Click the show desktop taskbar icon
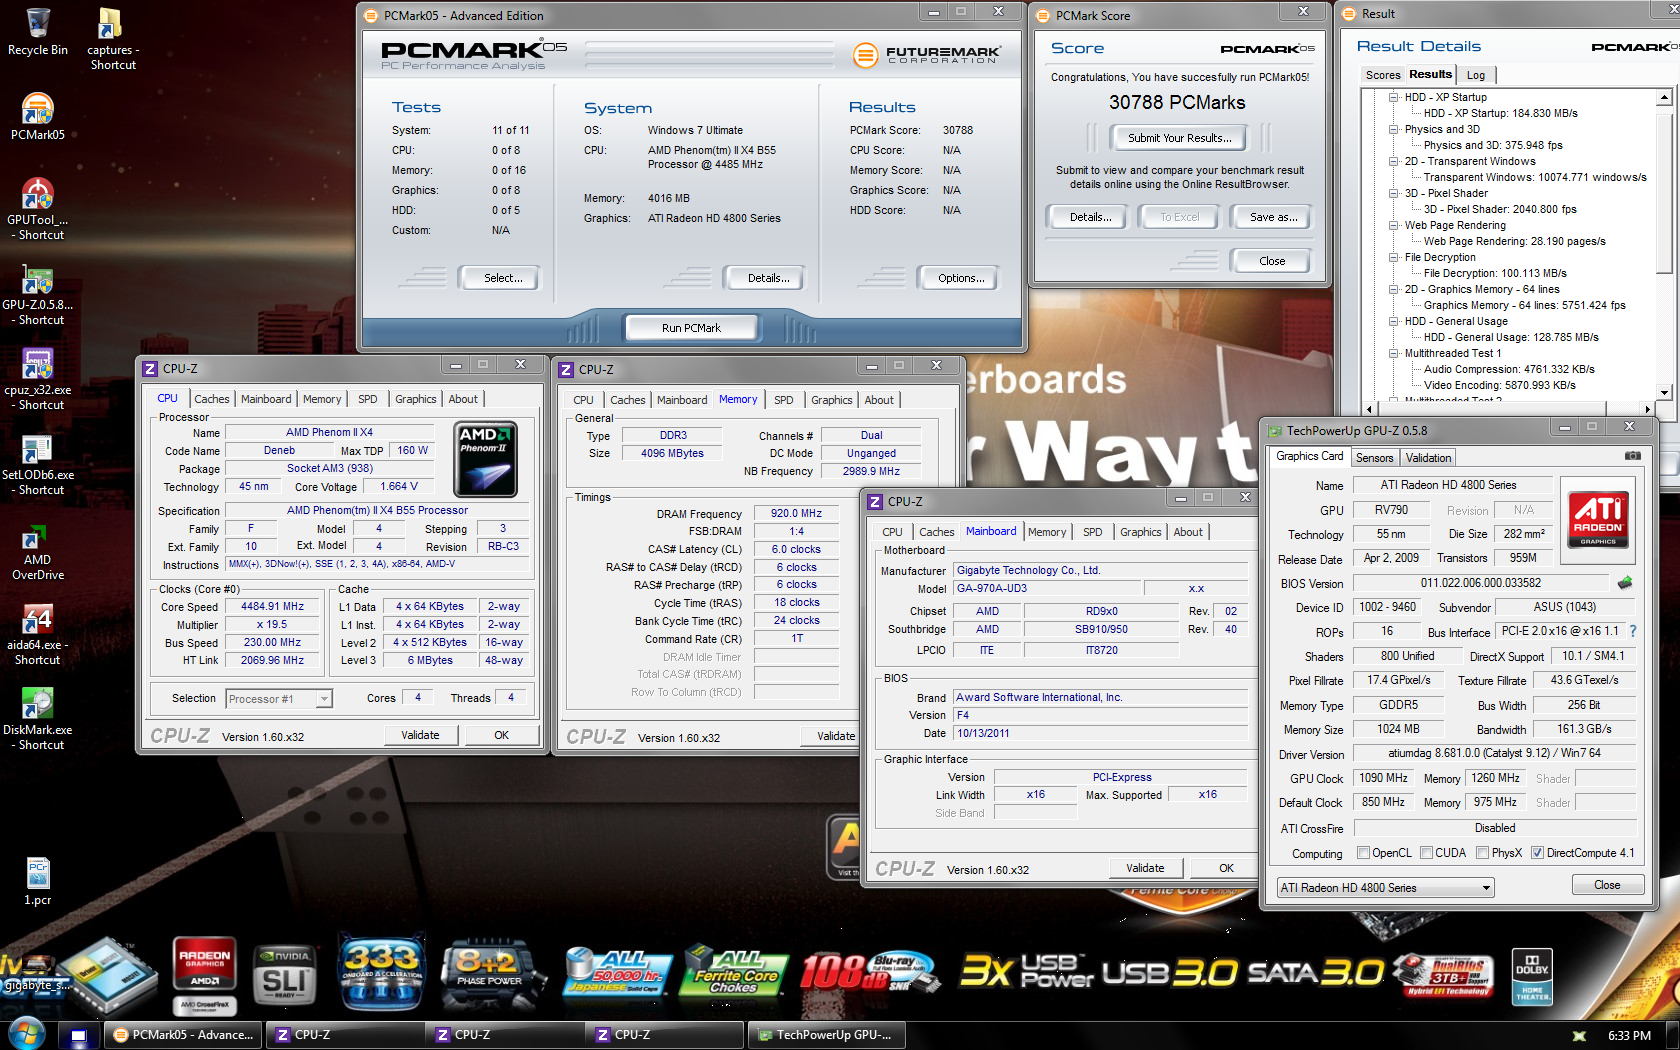The width and height of the screenshot is (1680, 1050). pyautogui.click(x=79, y=1035)
